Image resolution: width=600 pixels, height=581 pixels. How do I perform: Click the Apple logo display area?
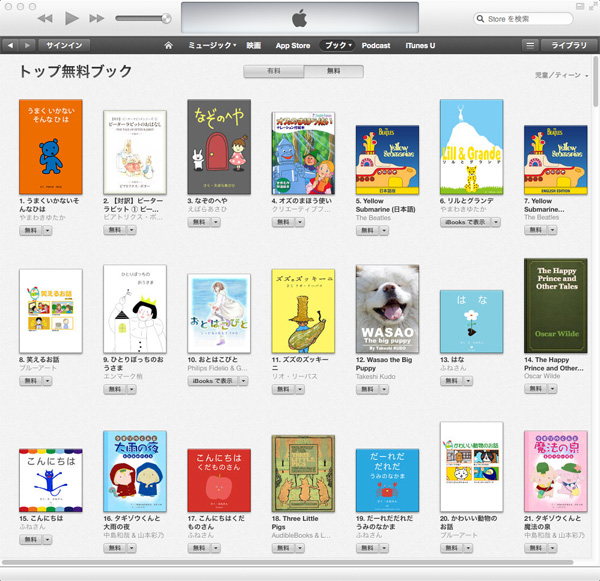click(300, 18)
